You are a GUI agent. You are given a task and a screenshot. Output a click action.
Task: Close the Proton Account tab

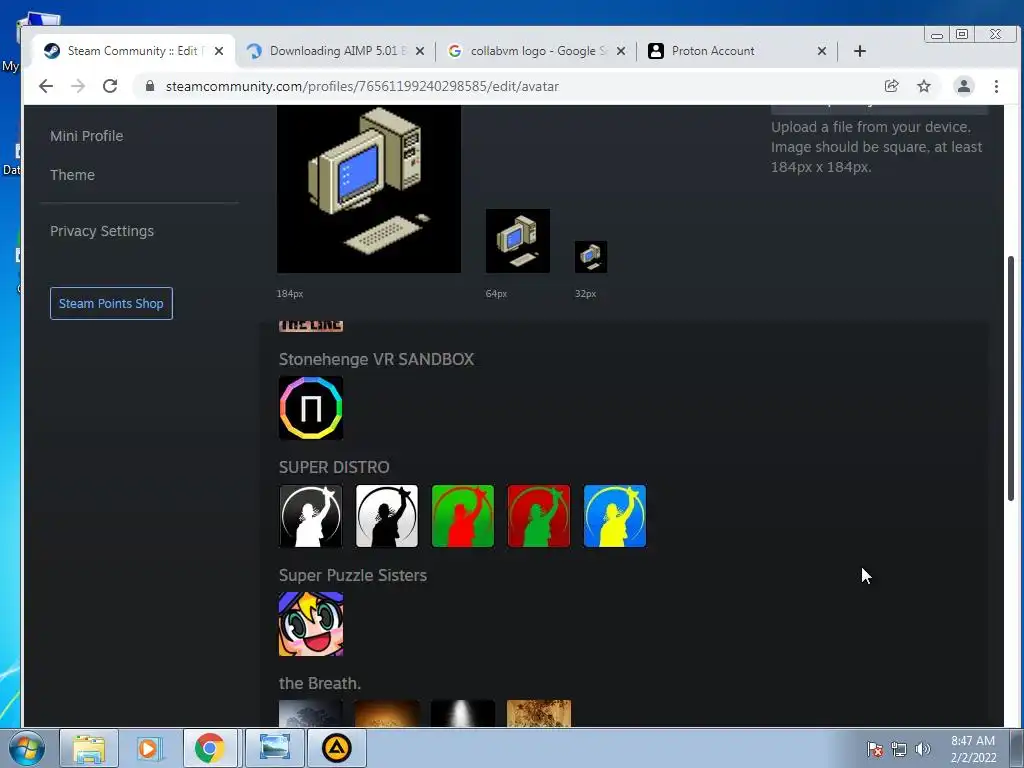click(822, 51)
